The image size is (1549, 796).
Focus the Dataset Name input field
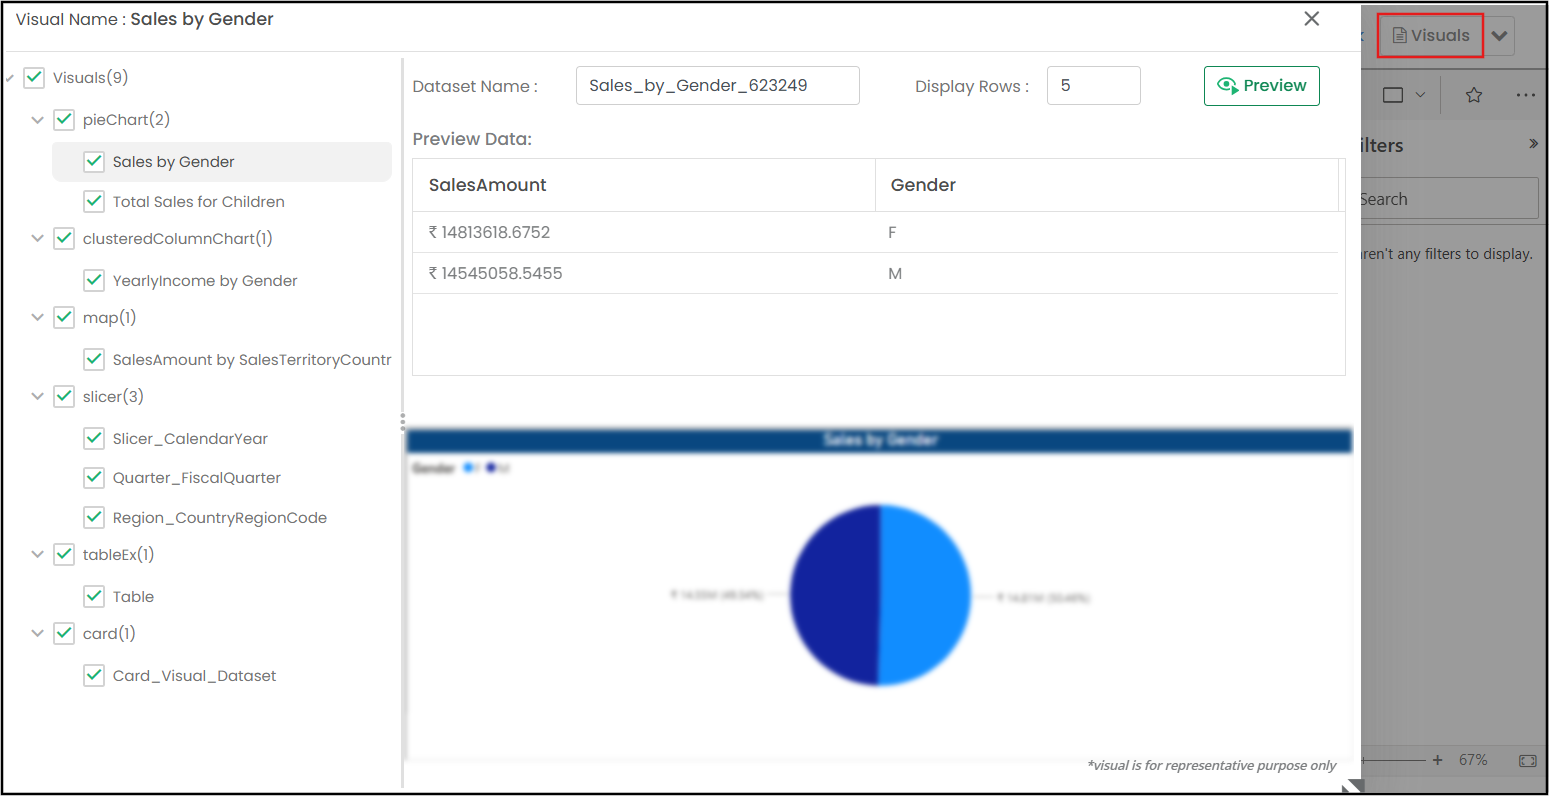tap(718, 86)
